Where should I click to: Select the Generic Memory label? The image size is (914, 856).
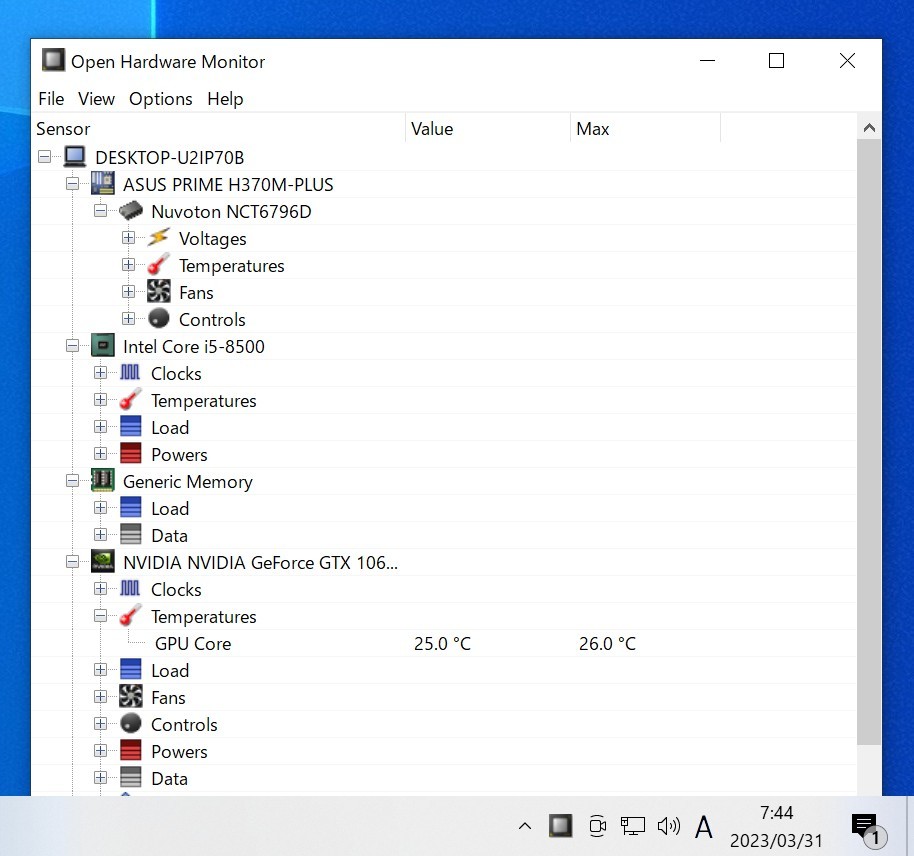click(188, 482)
